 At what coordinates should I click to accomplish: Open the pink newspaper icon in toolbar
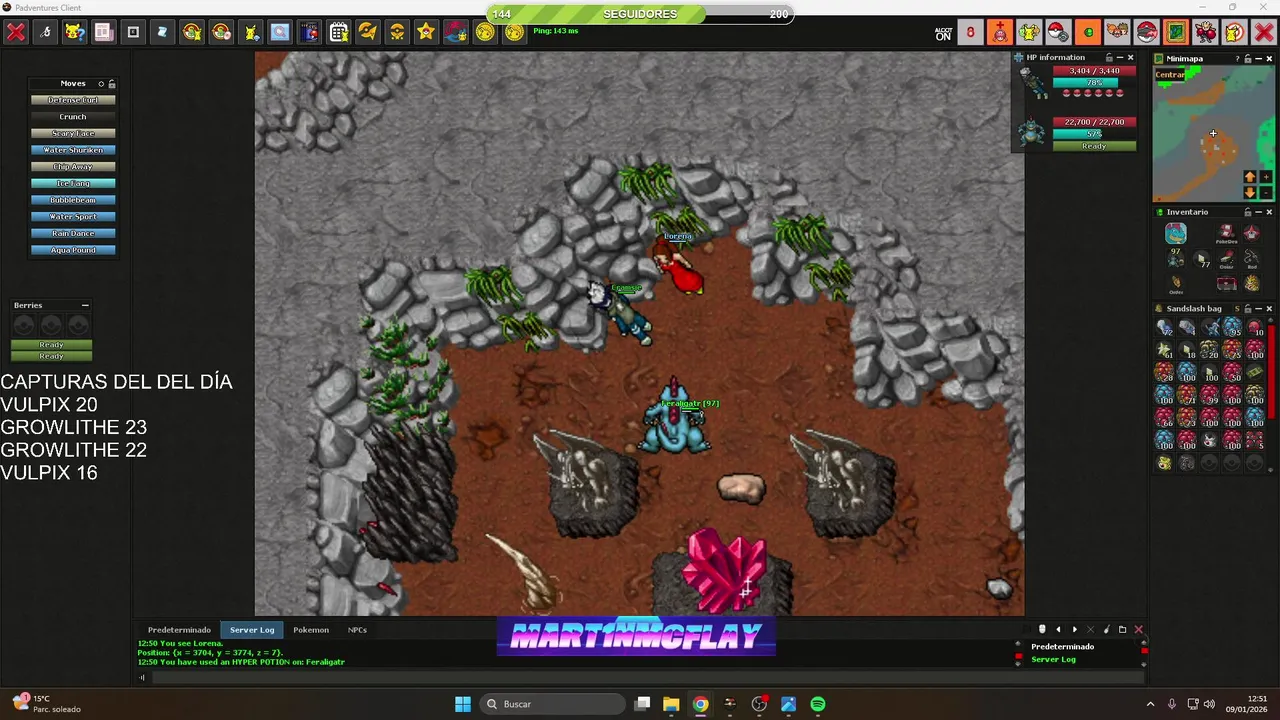pos(103,32)
